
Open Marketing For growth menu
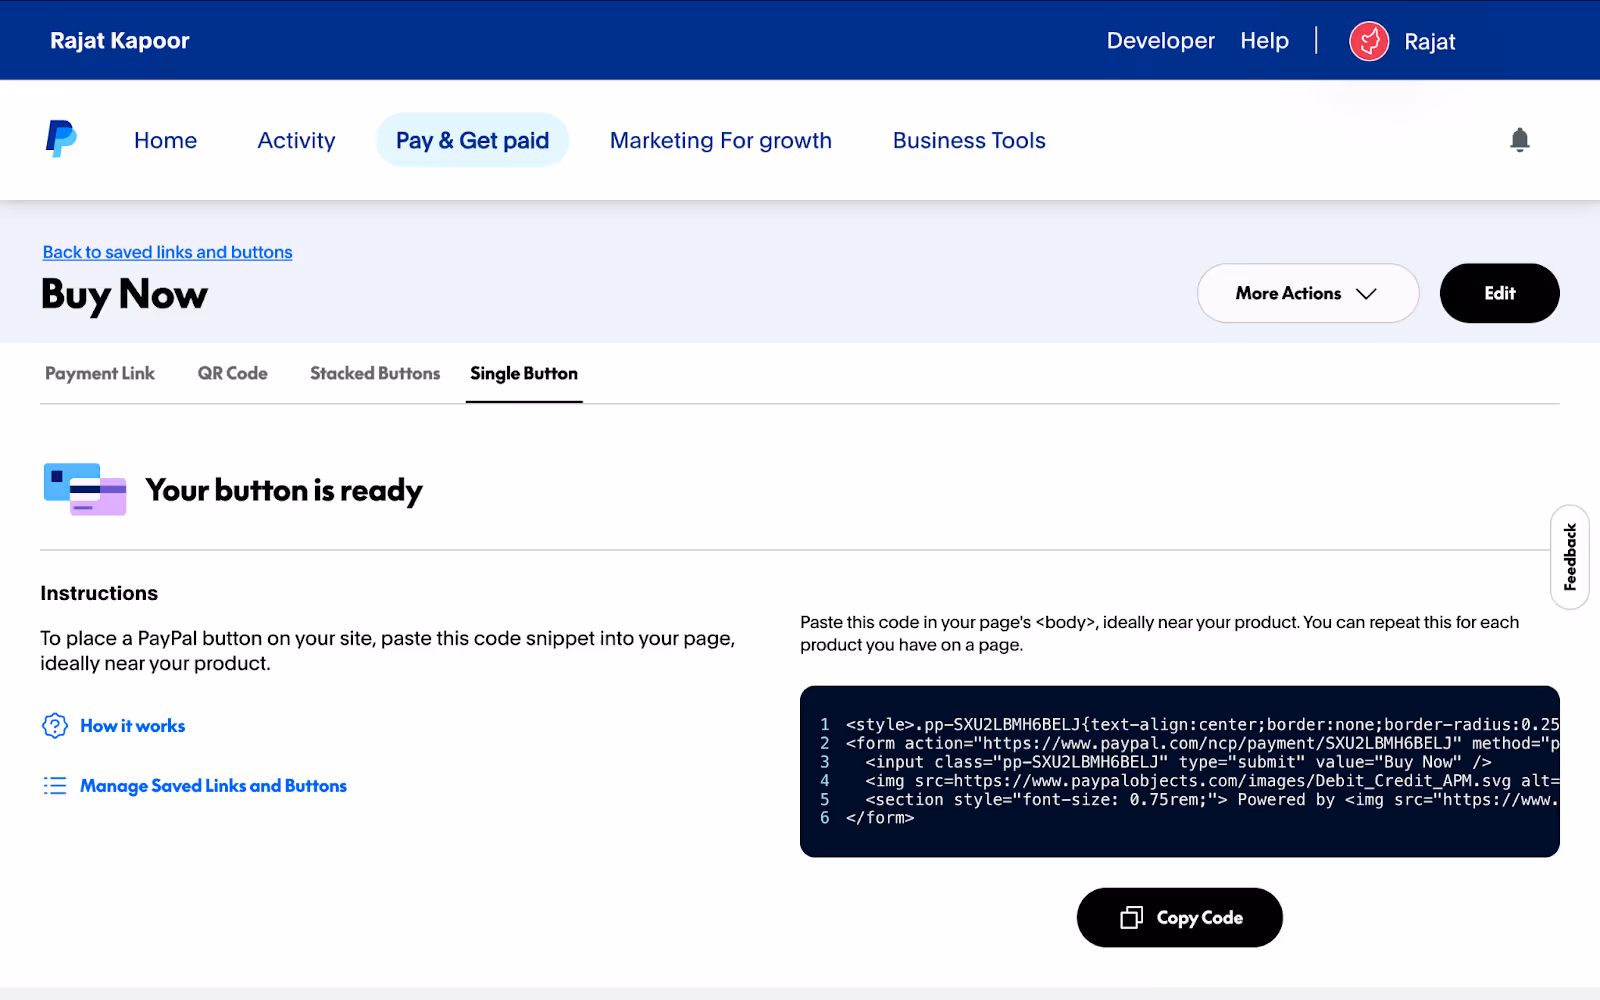click(720, 141)
